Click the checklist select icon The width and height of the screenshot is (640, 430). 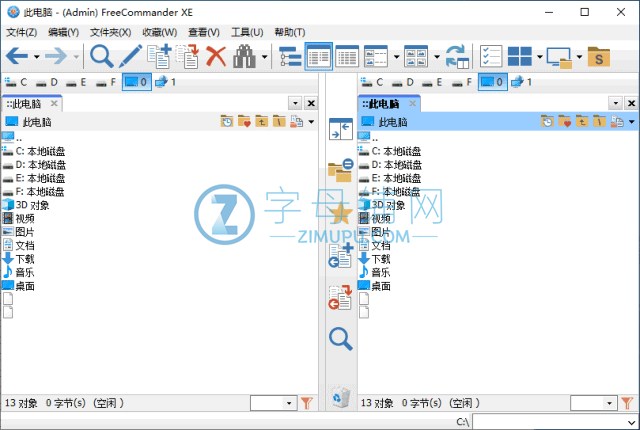click(x=491, y=56)
